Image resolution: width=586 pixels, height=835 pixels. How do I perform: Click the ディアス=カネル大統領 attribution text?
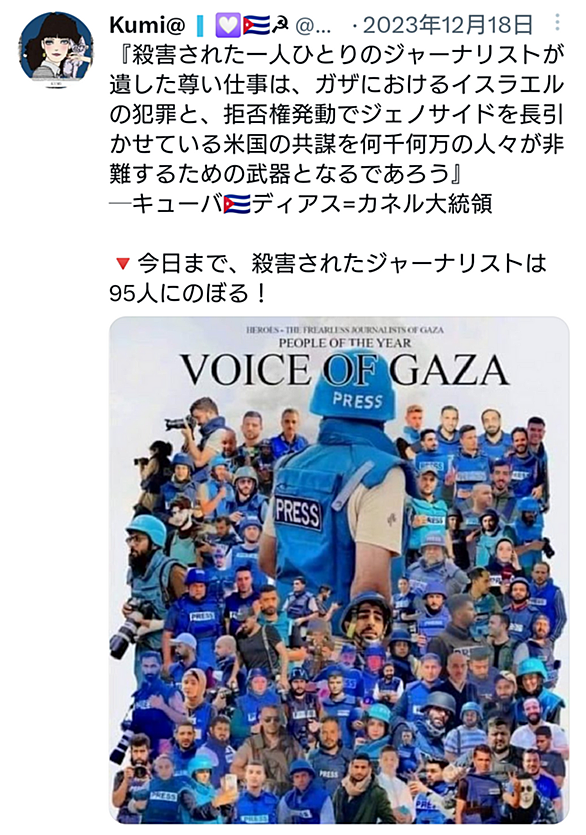[371, 204]
